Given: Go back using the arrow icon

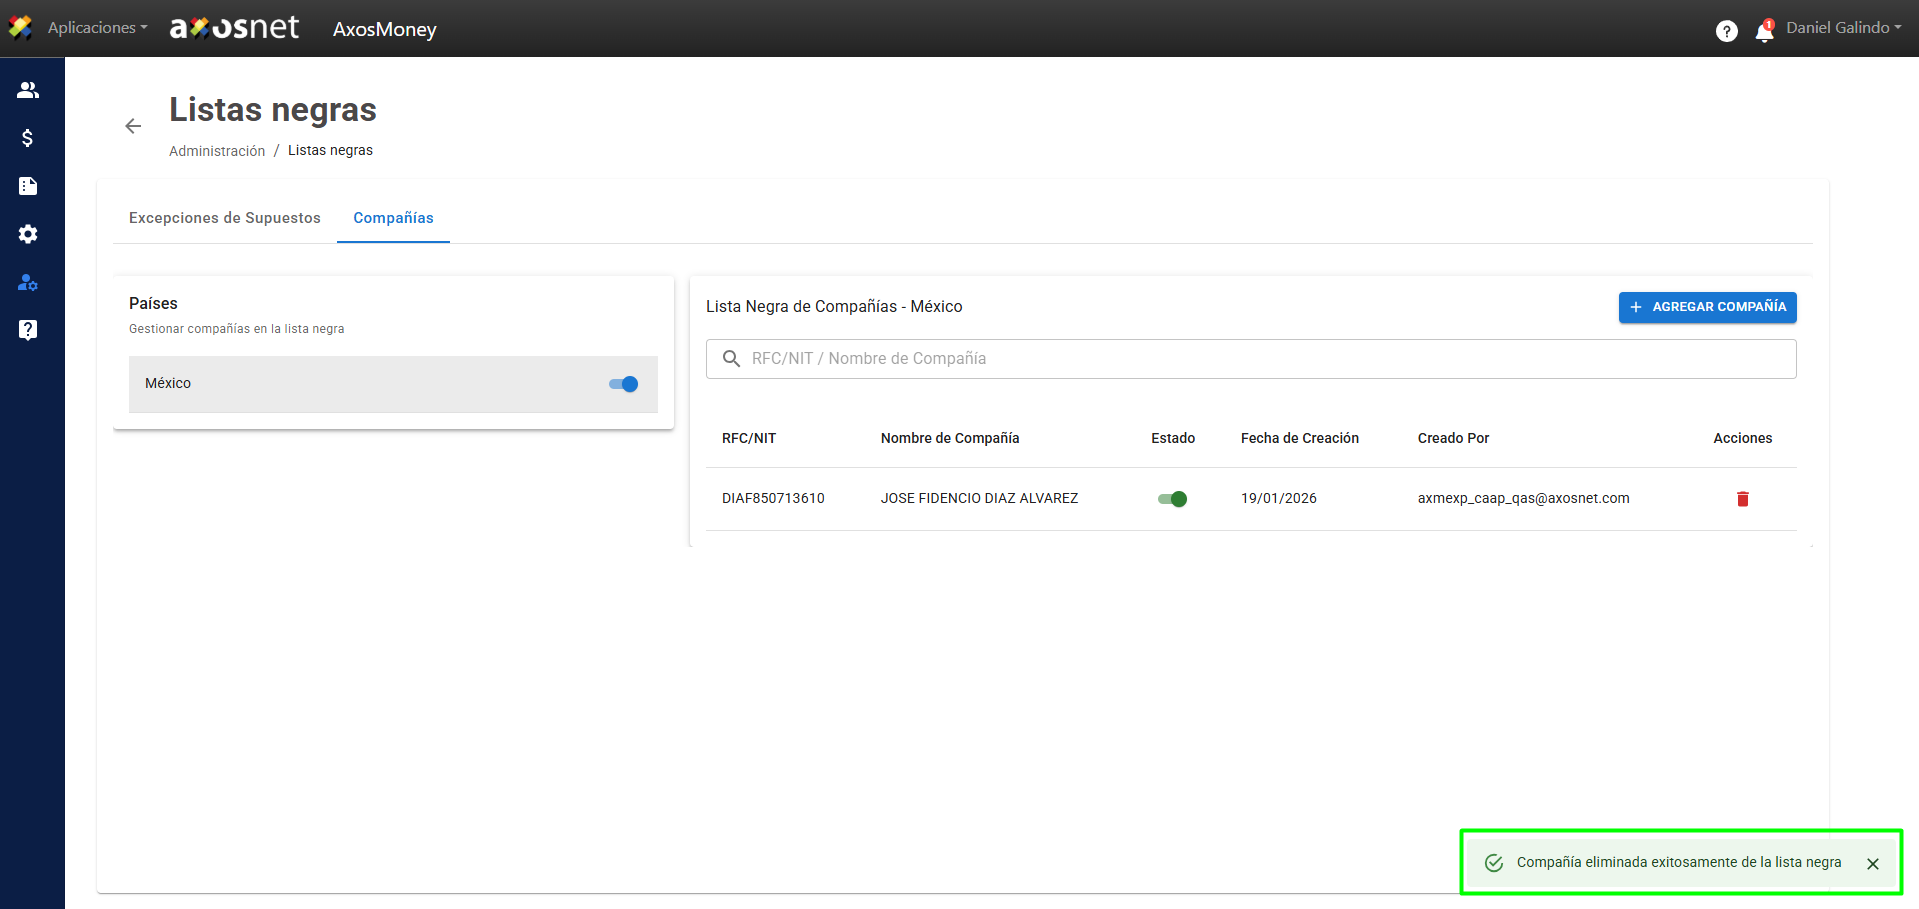Looking at the screenshot, I should pyautogui.click(x=133, y=126).
